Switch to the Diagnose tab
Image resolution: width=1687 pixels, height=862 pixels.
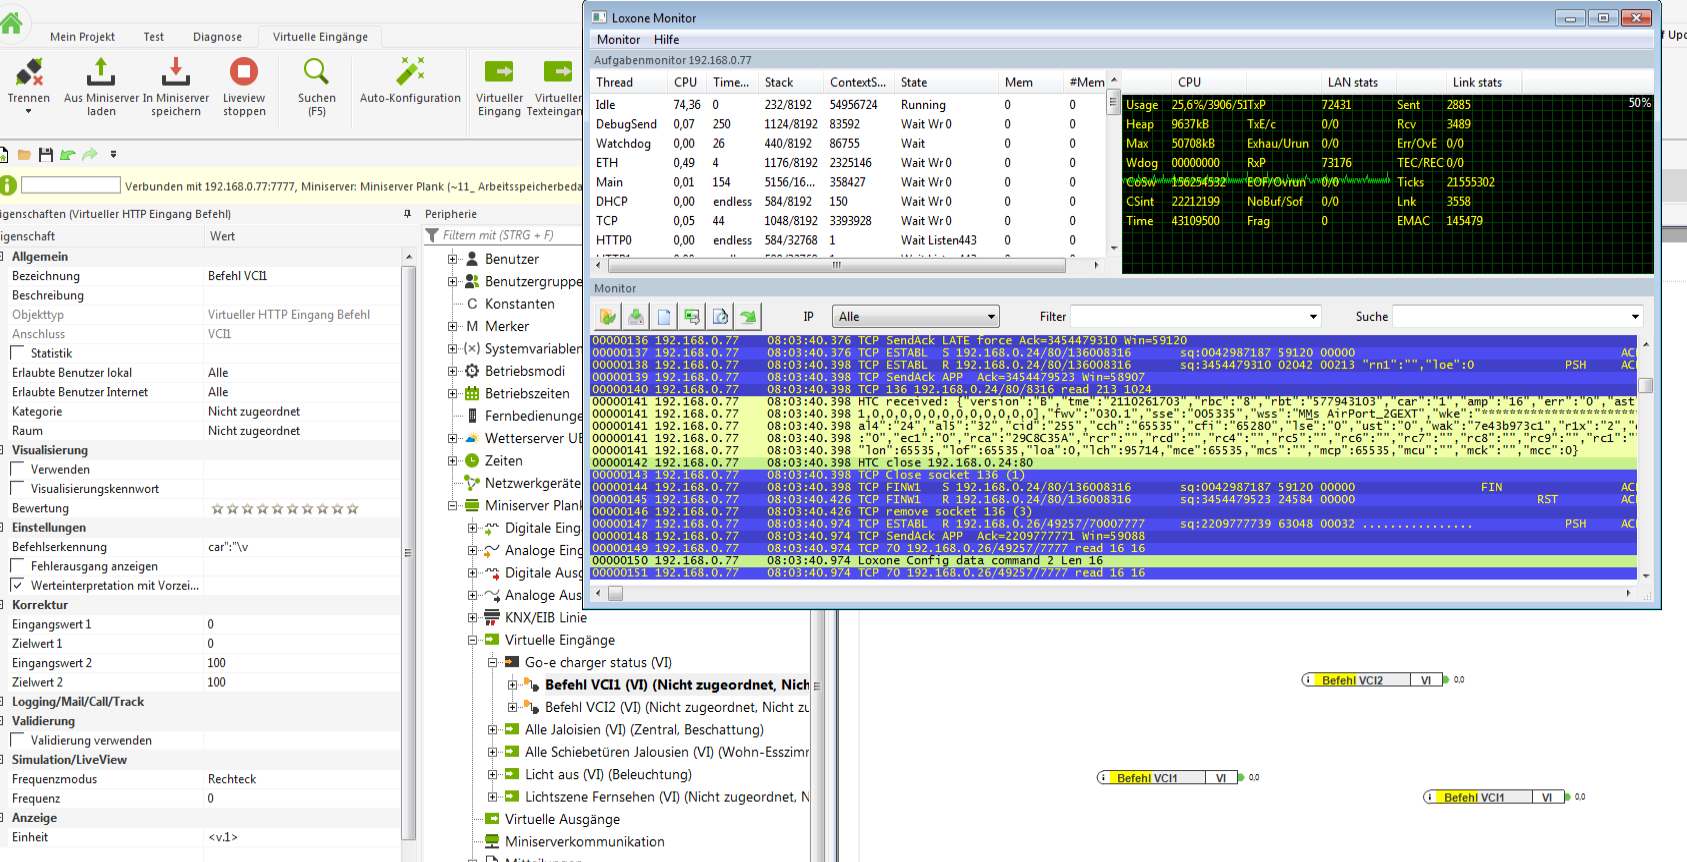[x=217, y=37]
